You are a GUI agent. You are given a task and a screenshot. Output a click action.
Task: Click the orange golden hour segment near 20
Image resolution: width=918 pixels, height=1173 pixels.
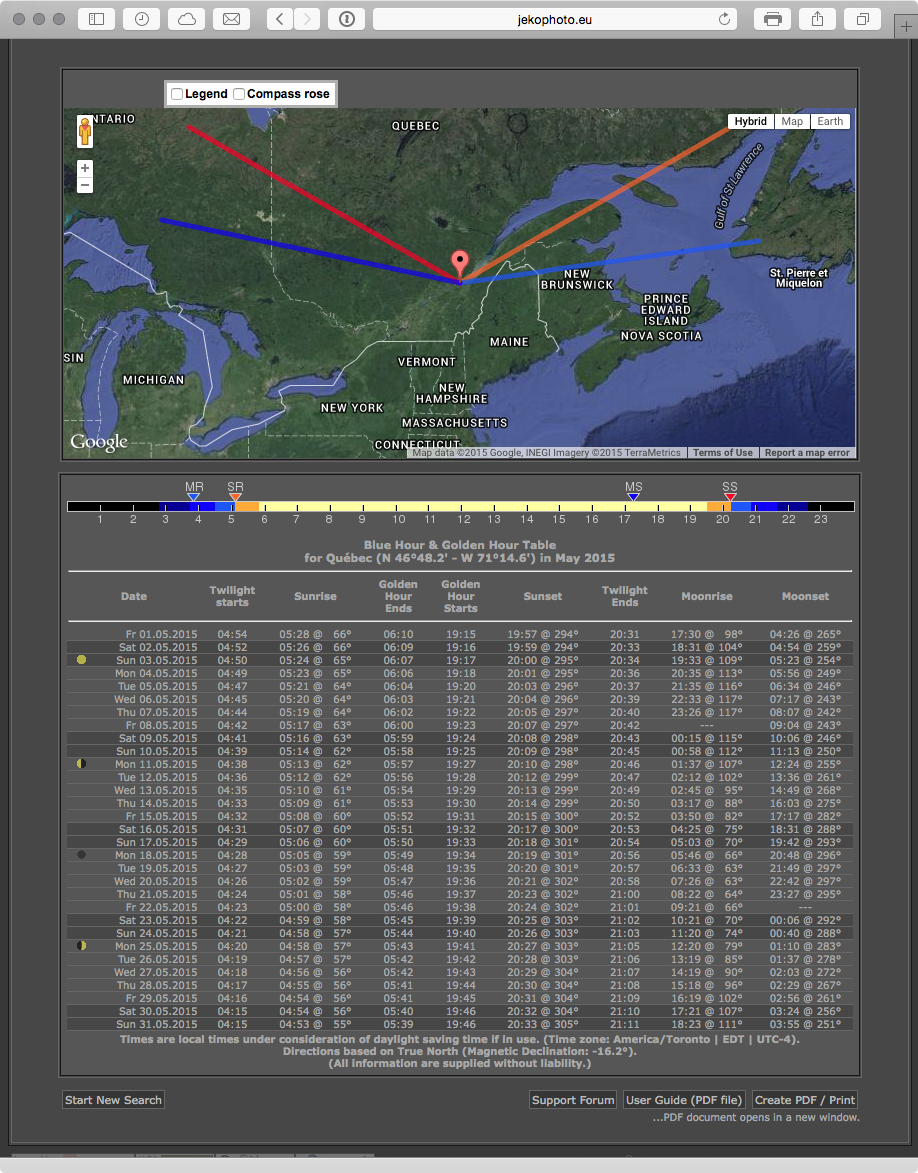718,506
